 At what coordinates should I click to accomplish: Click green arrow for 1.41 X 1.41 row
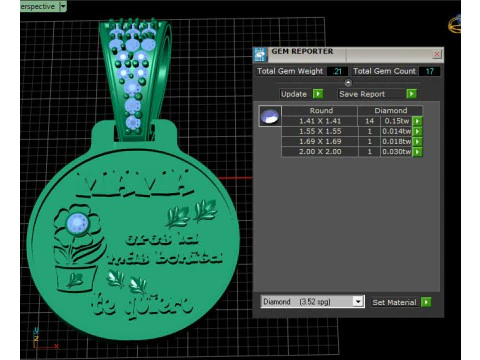pyautogui.click(x=417, y=121)
